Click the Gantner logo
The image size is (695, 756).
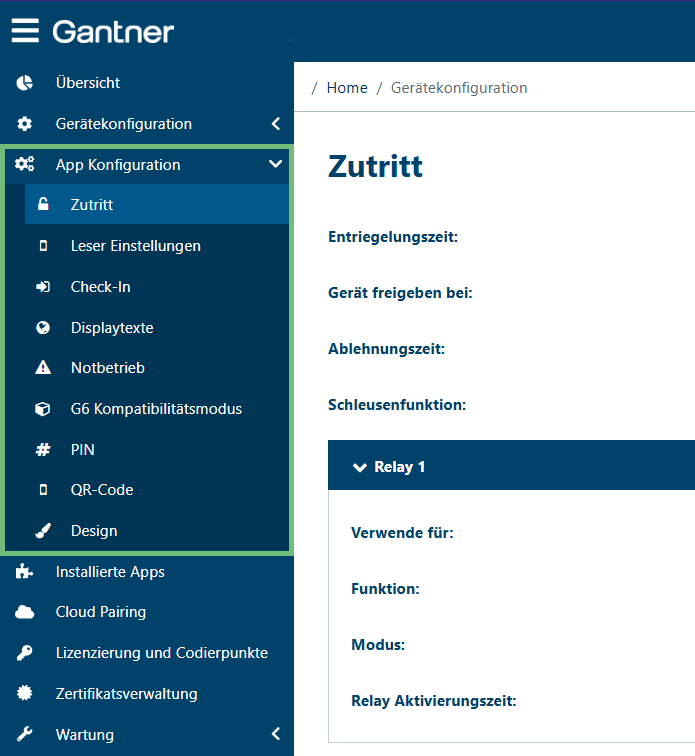pos(113,32)
